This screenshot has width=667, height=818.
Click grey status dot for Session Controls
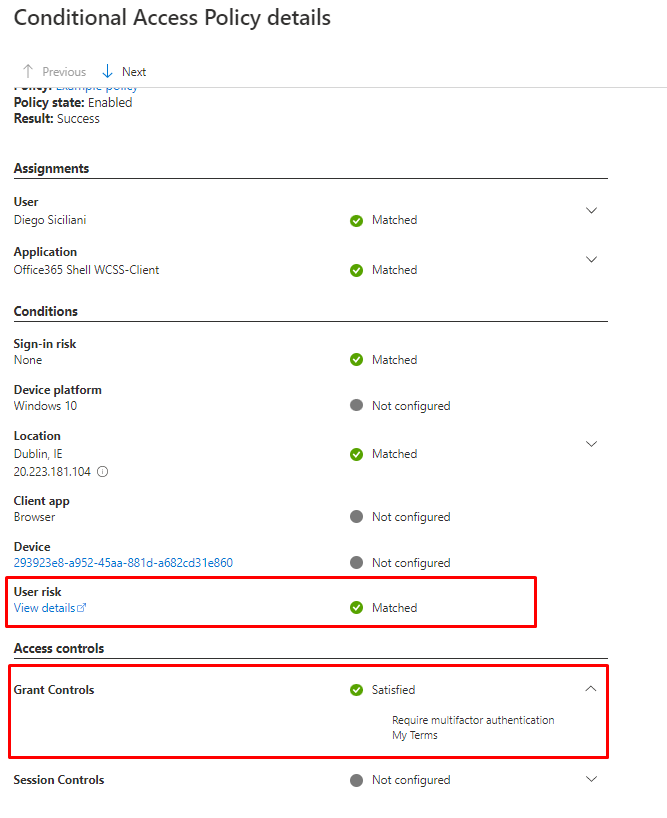356,780
